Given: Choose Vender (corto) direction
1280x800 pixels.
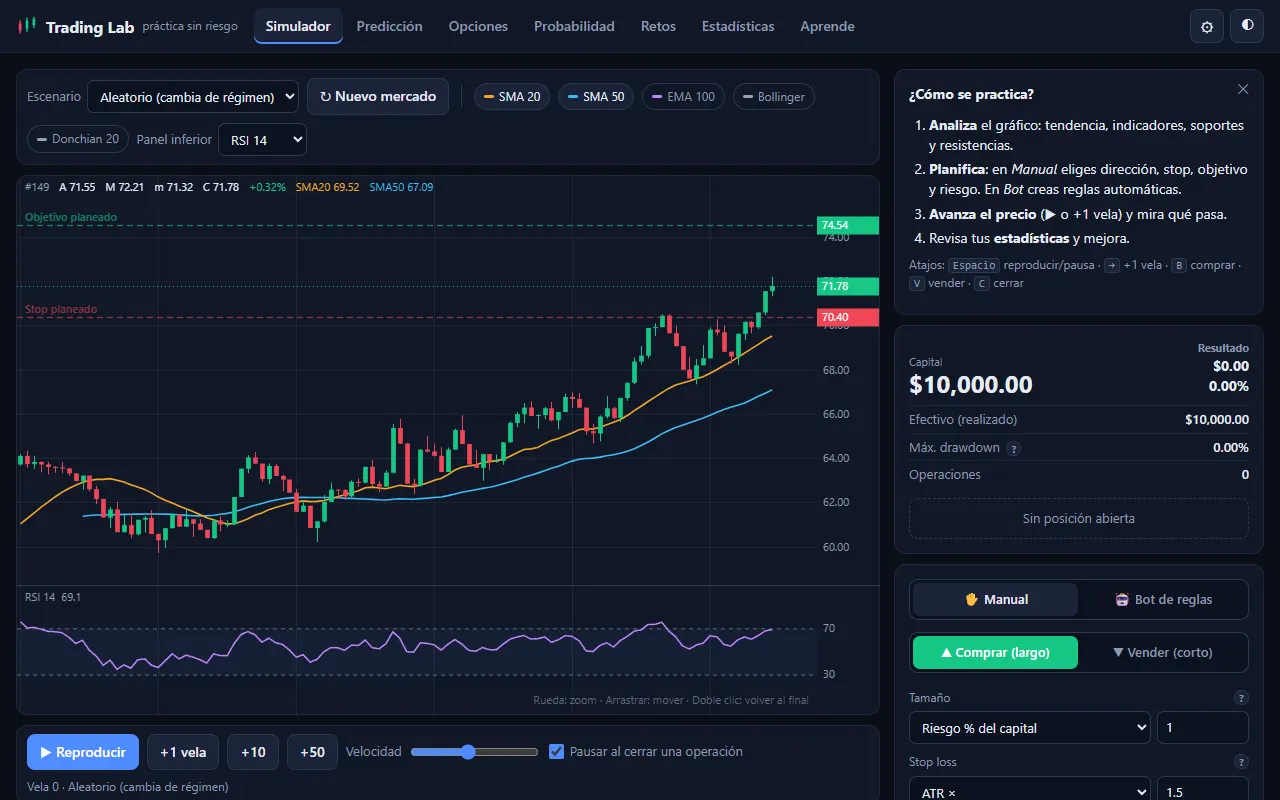Looking at the screenshot, I should (1163, 653).
